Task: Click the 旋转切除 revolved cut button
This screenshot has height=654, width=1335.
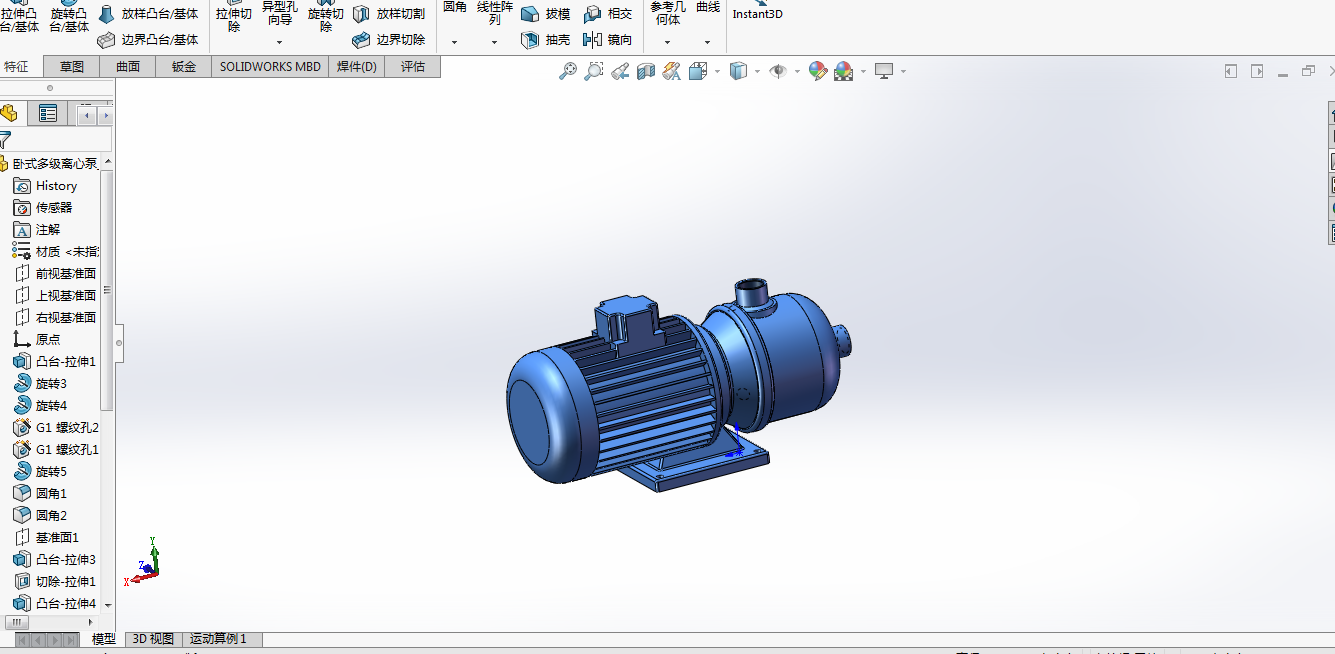Action: coord(326,16)
